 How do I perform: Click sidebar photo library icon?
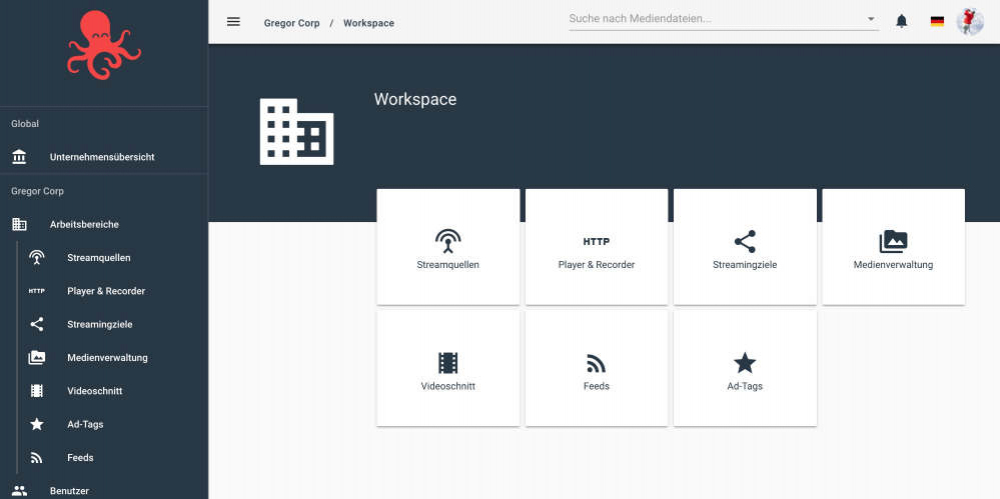tap(37, 357)
